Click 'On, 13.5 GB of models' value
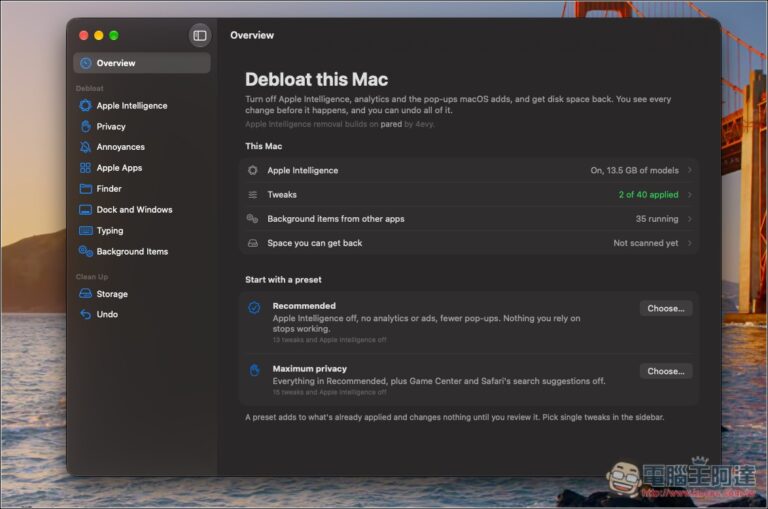 click(635, 170)
